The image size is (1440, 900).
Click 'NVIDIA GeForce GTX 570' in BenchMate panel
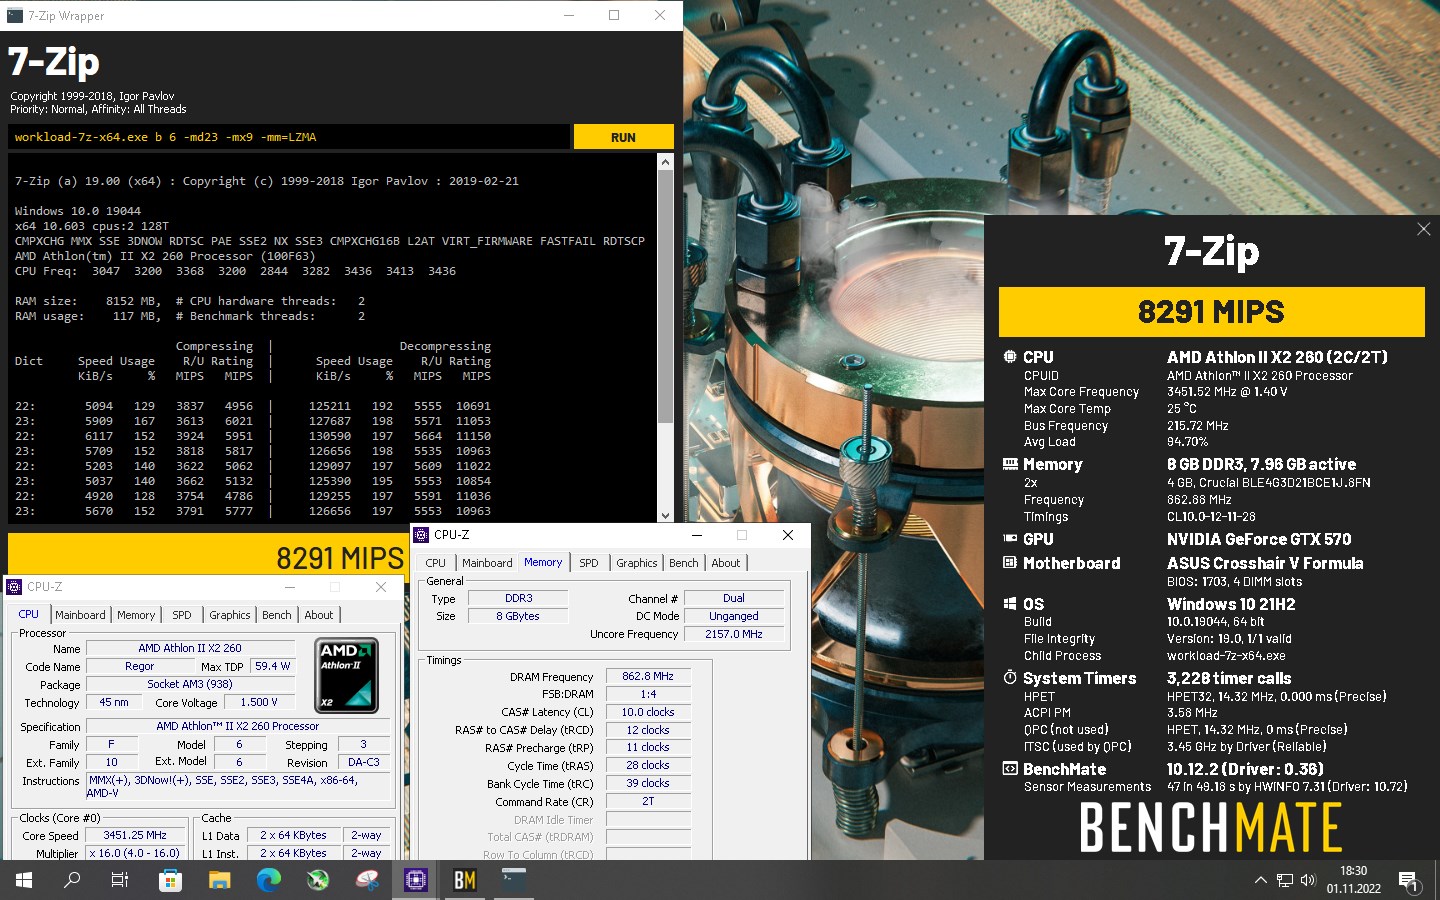click(1259, 539)
